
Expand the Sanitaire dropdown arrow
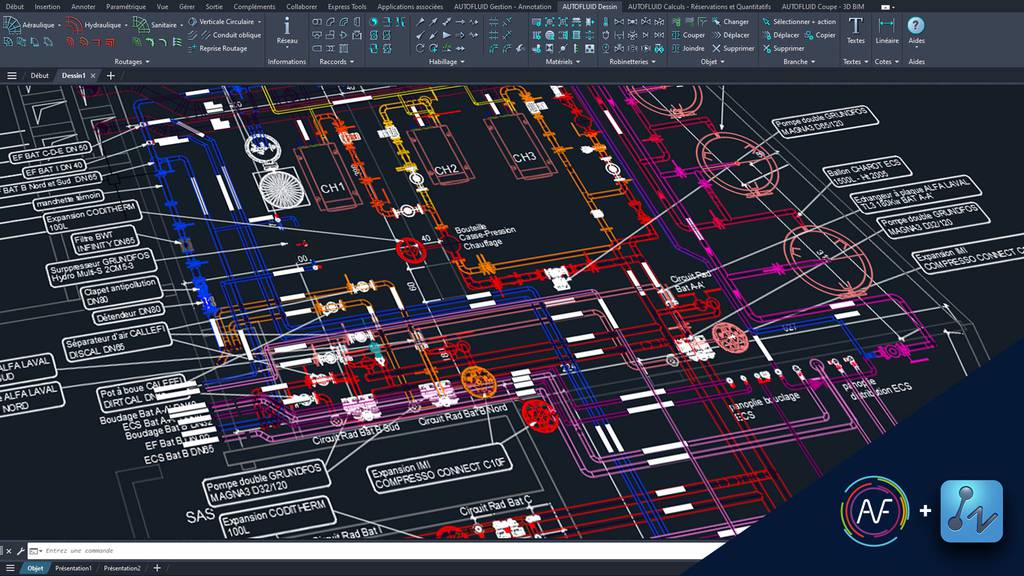point(182,25)
